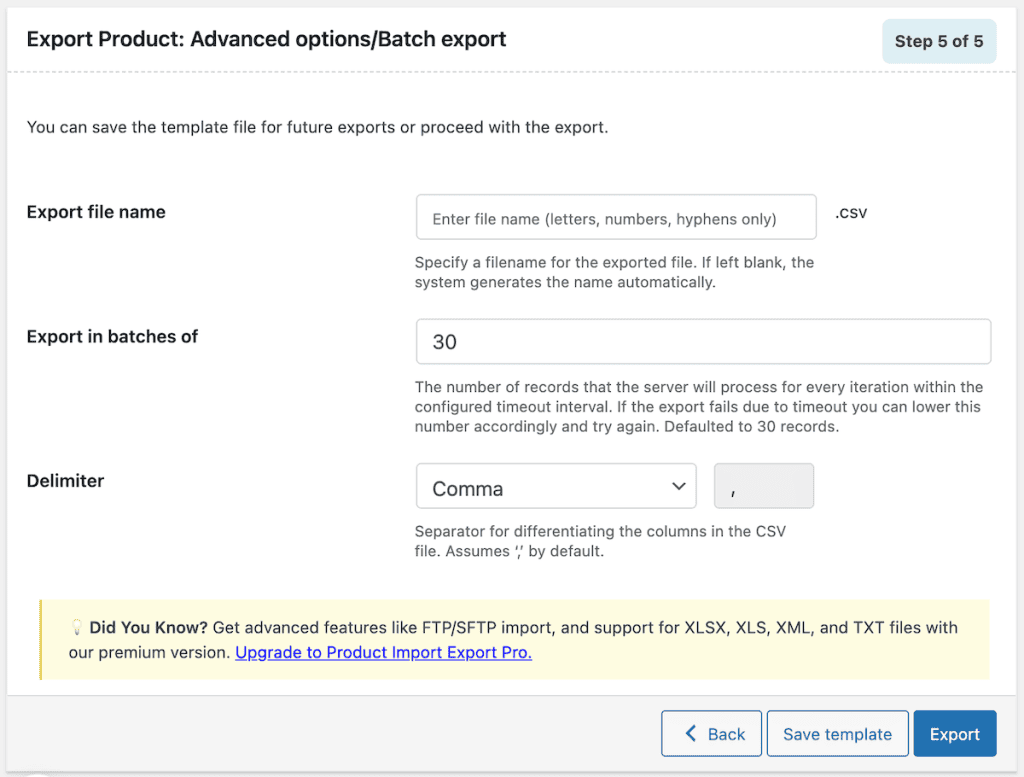Click the 'Defaulted to 30 records' help text
Screen dimensions: 1024x777
pyautogui.click(x=699, y=407)
